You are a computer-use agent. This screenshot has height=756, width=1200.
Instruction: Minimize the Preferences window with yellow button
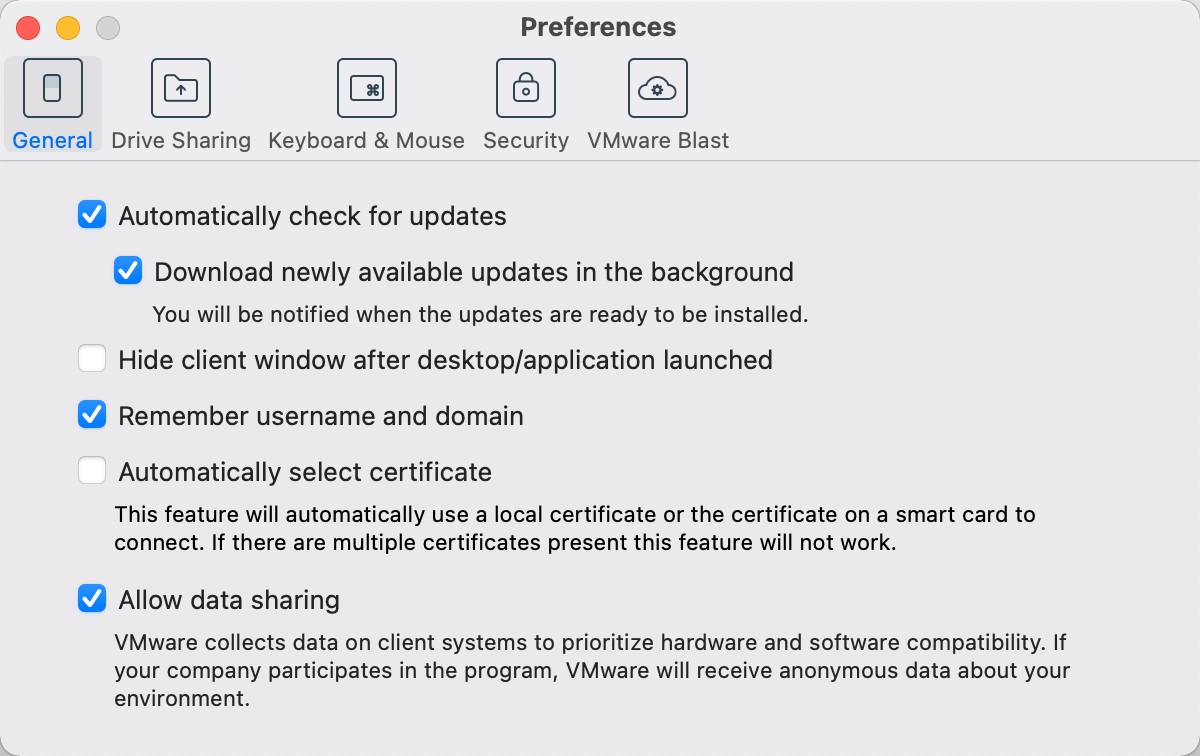[x=67, y=28]
